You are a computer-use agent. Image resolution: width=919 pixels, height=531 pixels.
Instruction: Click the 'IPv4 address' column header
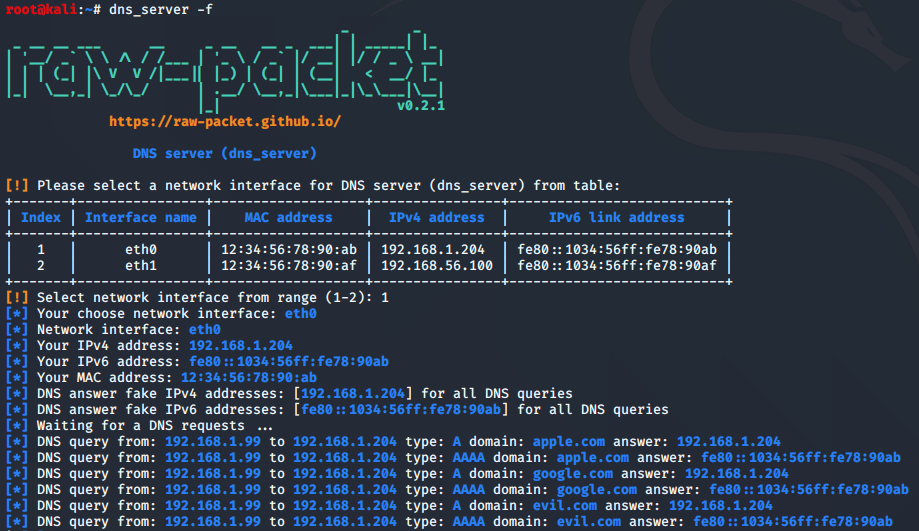(437, 217)
